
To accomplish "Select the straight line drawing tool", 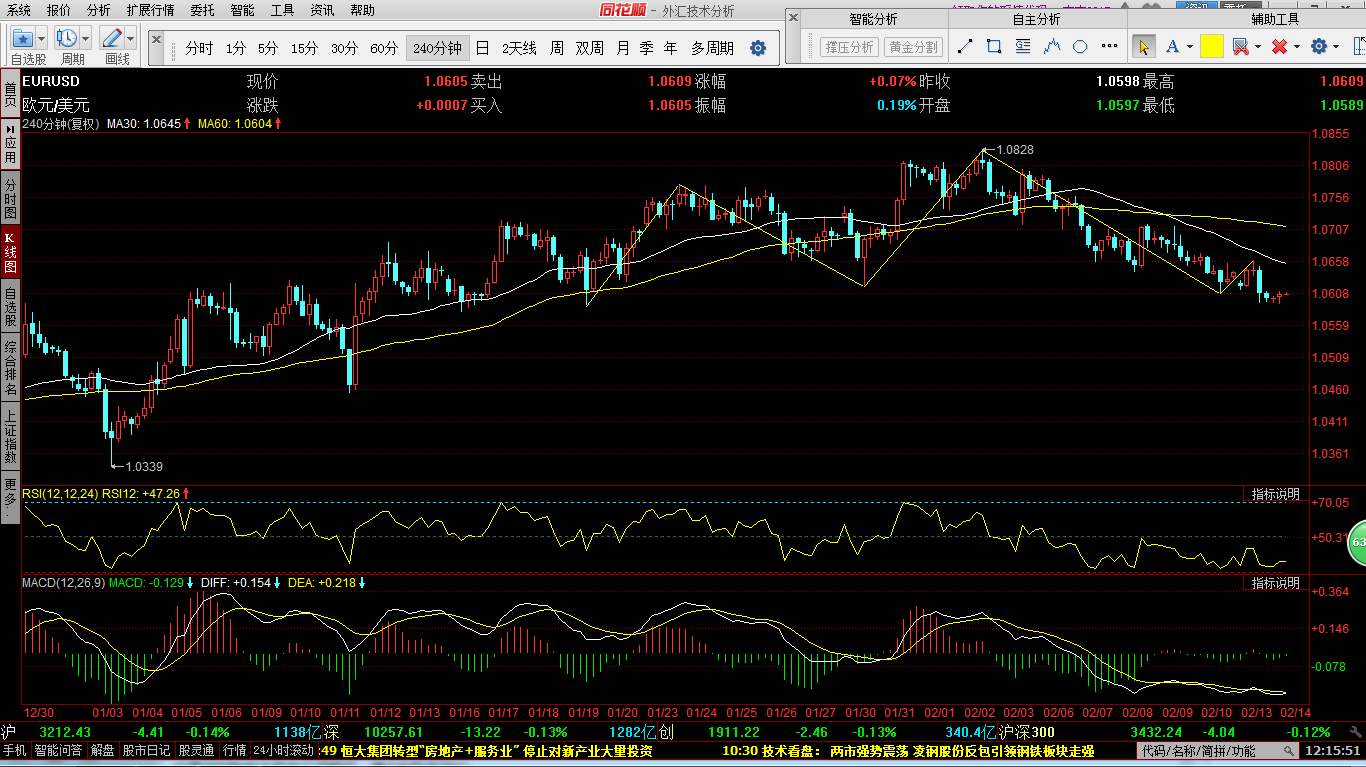I will (x=965, y=47).
